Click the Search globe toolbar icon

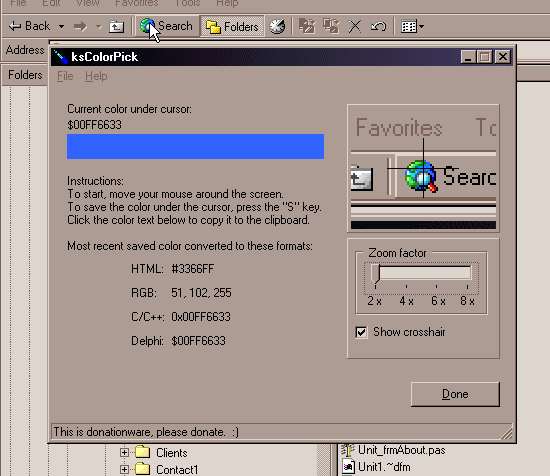click(x=147, y=26)
